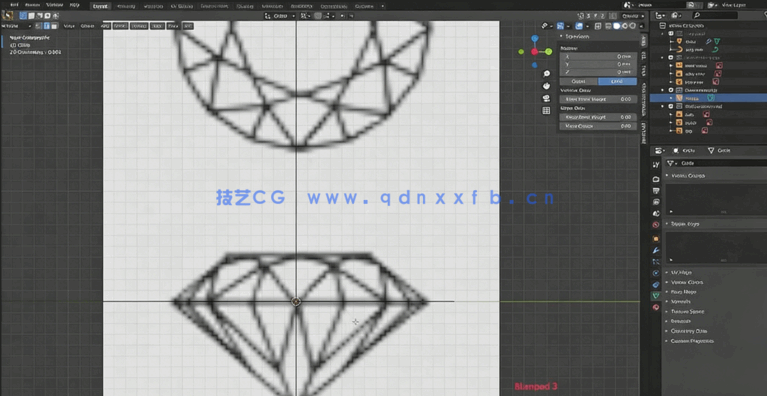Expand the Shape Keys panel
Screen dimensions: 767x396
click(x=685, y=223)
